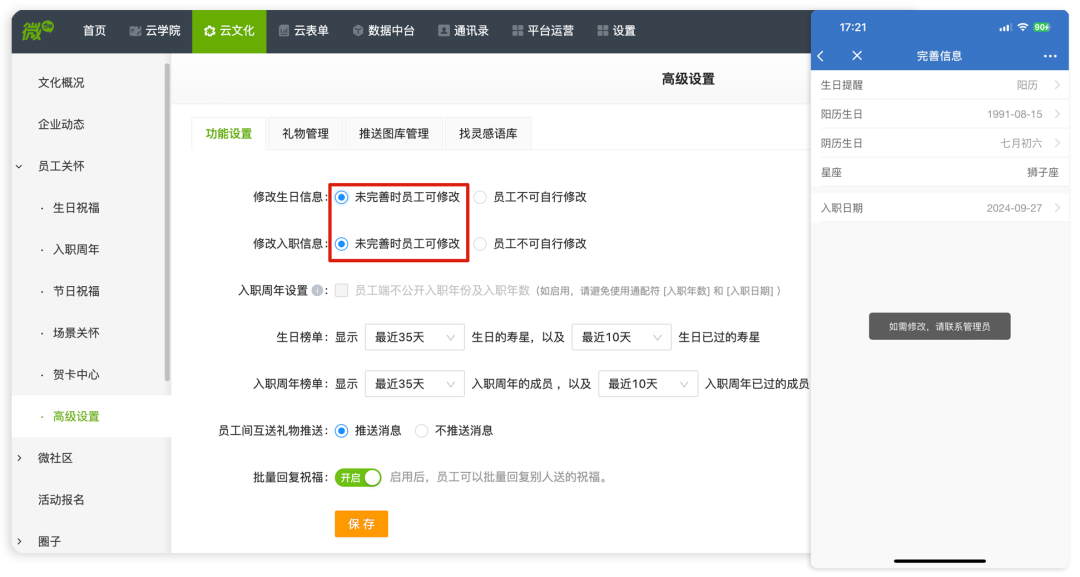Go to 入职周年 in the sidebar

pyautogui.click(x=76, y=250)
